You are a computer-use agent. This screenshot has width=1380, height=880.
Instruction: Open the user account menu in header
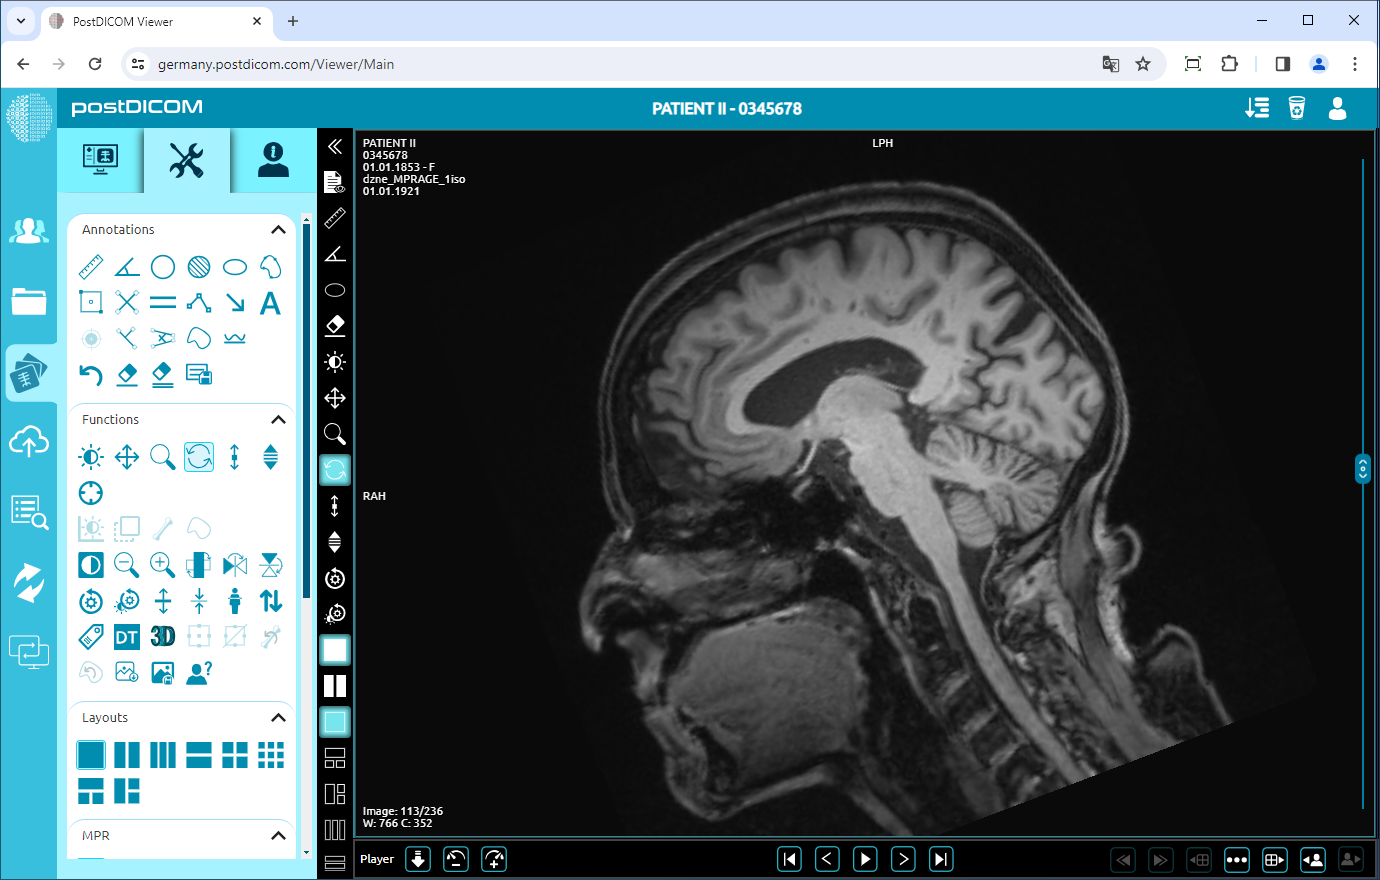1338,110
